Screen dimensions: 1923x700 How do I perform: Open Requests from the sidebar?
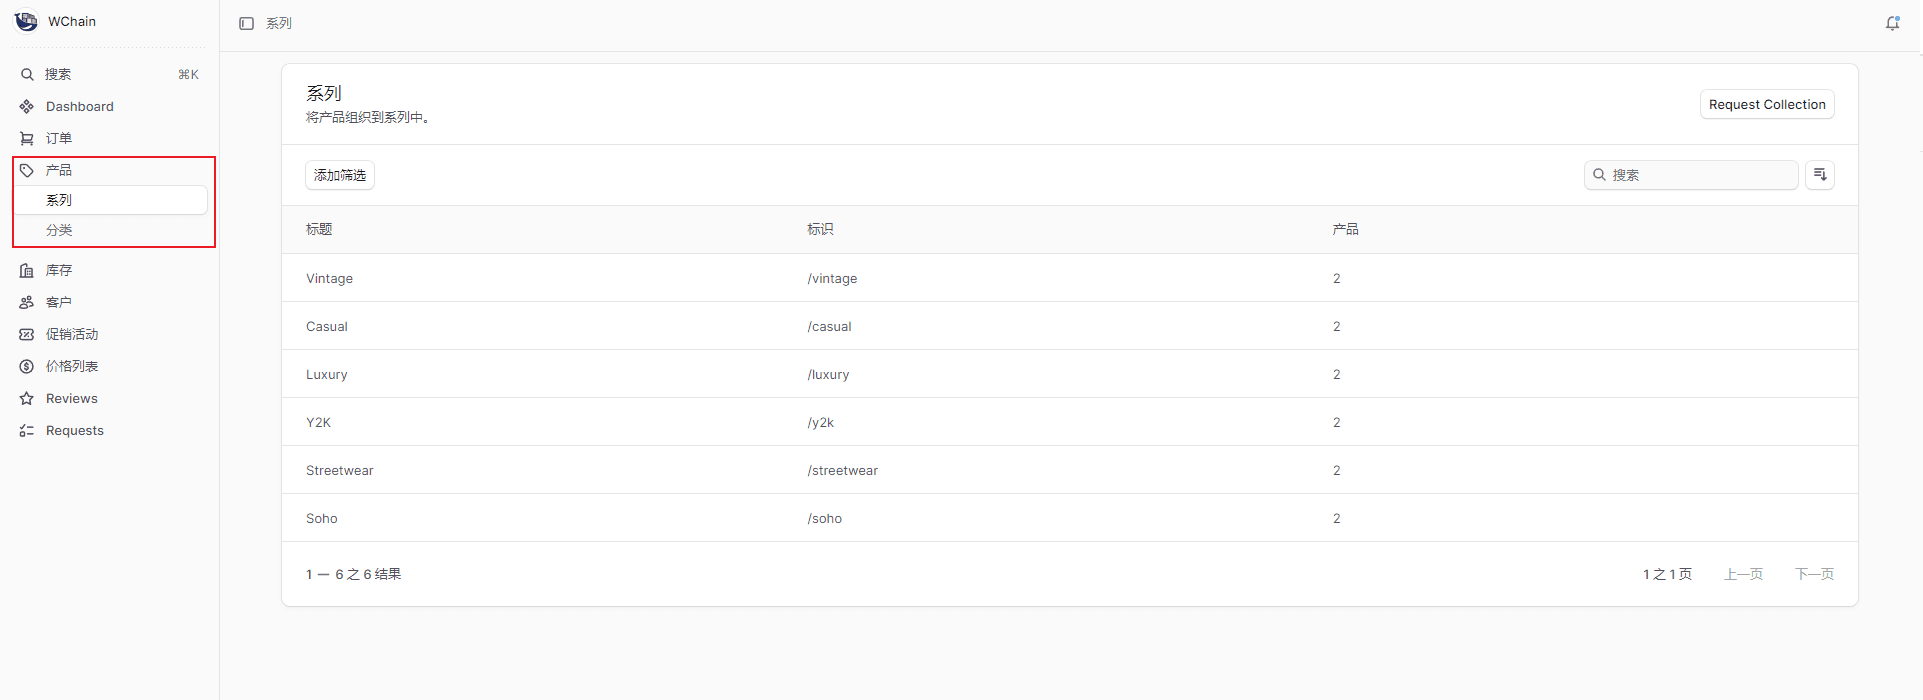click(x=74, y=430)
